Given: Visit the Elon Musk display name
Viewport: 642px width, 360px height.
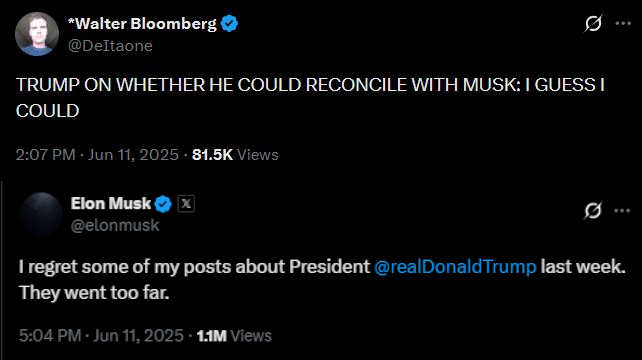Looking at the screenshot, I should [111, 204].
